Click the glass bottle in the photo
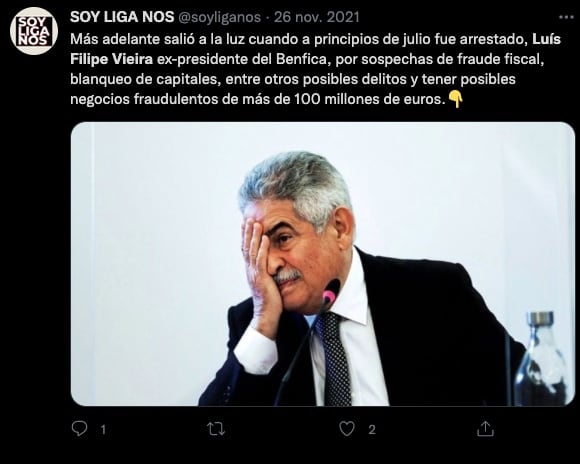This screenshot has height=464, width=580. pyautogui.click(x=542, y=359)
